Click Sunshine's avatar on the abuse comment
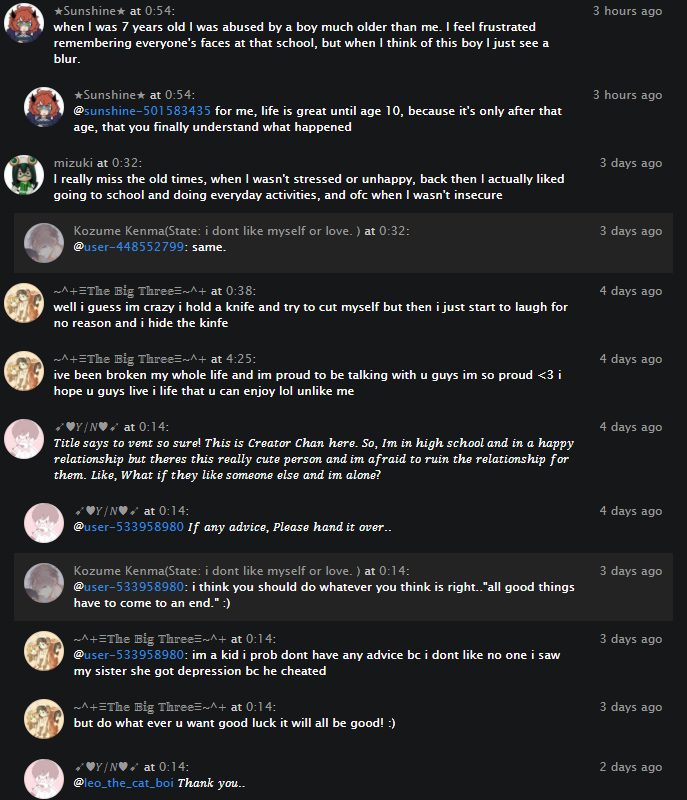The width and height of the screenshot is (687, 800). tap(24, 23)
